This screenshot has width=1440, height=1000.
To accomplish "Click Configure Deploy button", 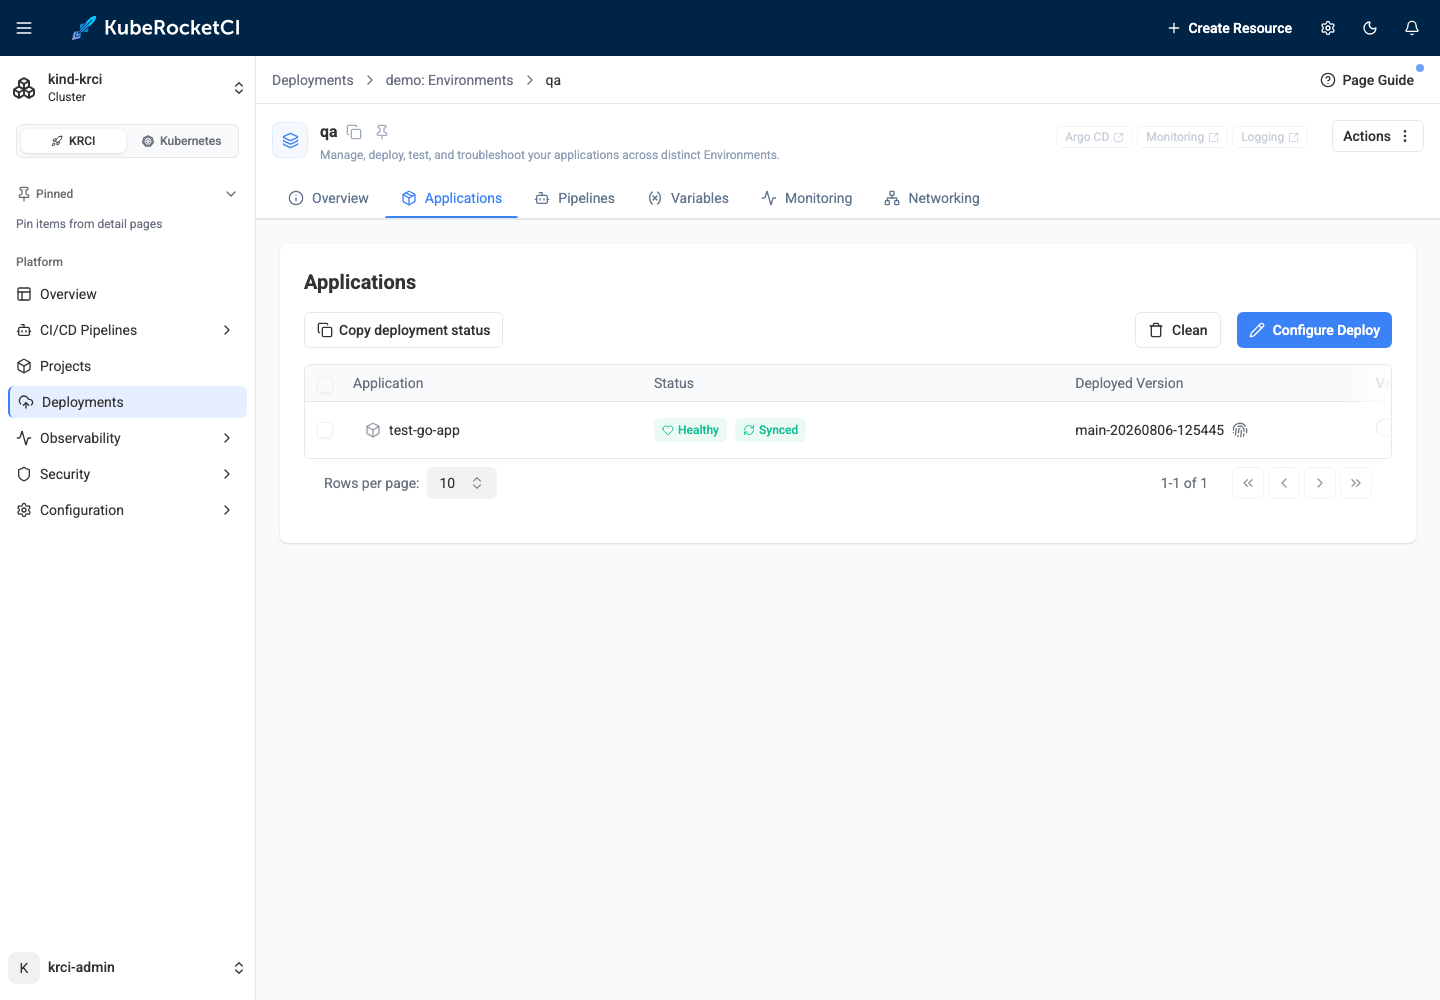I will [x=1314, y=330].
